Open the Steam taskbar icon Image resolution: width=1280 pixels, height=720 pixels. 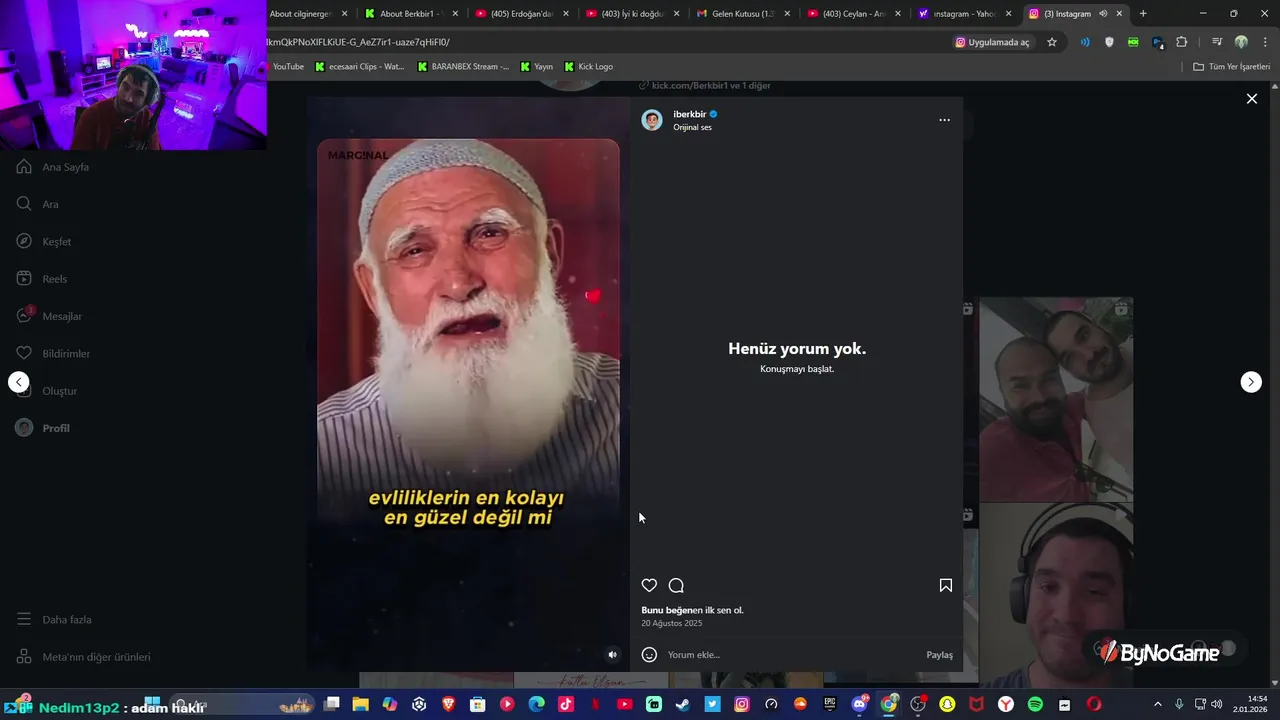(683, 704)
